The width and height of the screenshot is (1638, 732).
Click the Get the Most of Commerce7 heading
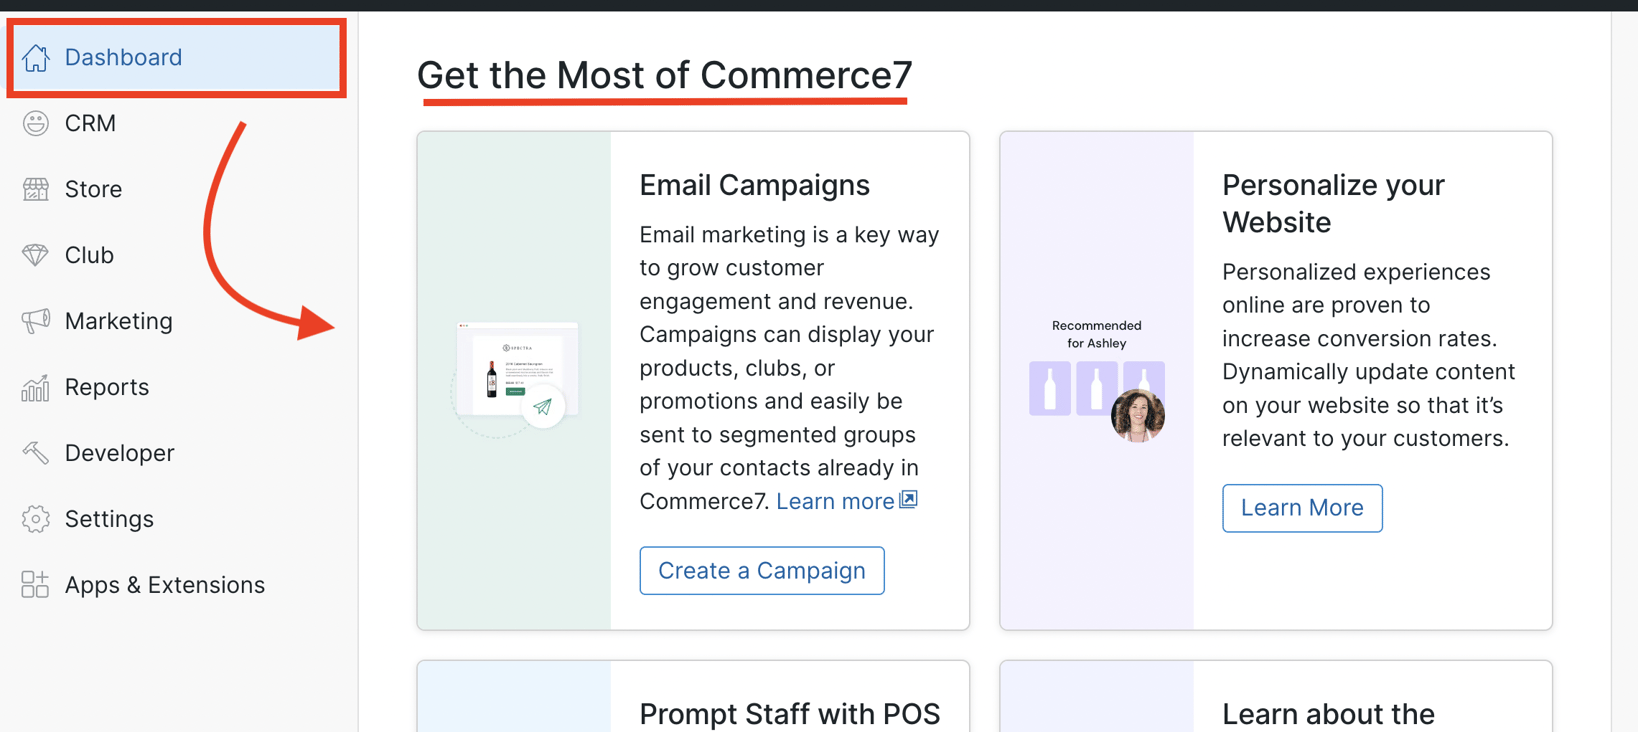(663, 75)
